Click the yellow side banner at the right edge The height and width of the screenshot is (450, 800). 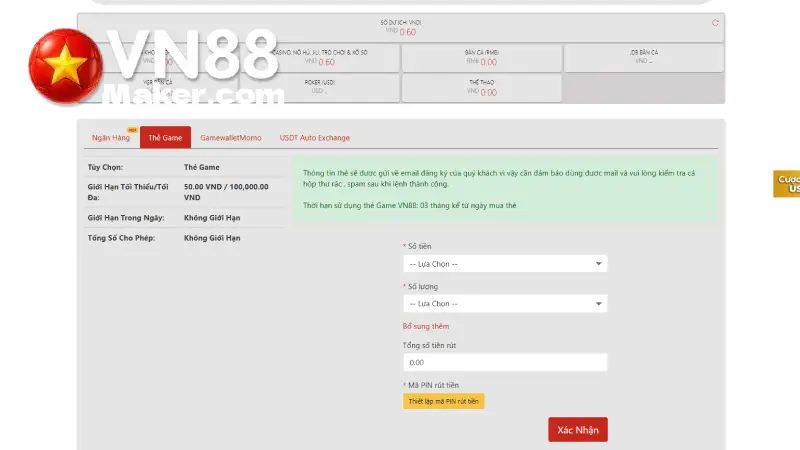click(787, 184)
